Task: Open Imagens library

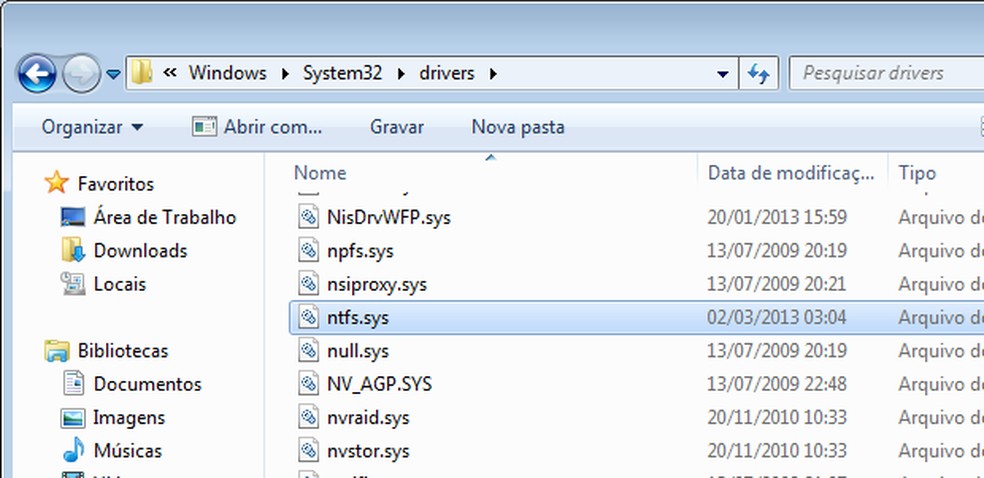Action: (129, 418)
